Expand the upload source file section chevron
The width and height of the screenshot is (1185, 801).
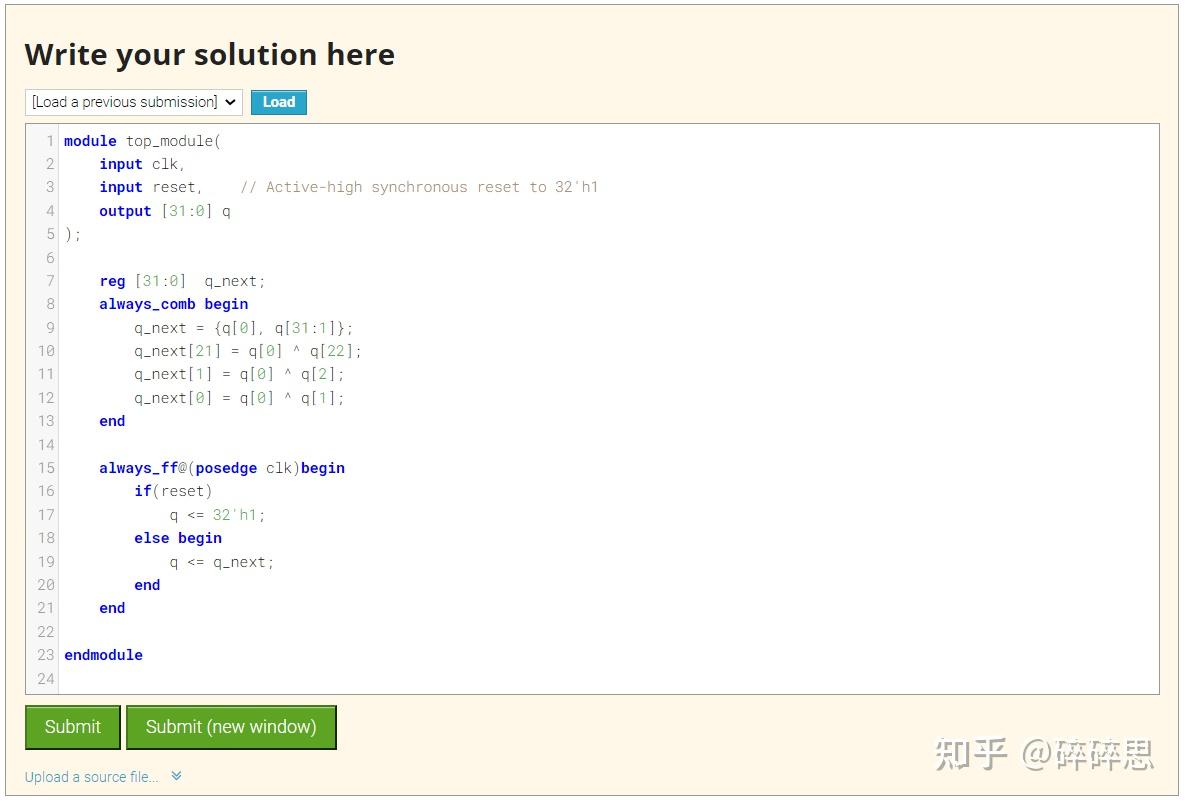(176, 776)
